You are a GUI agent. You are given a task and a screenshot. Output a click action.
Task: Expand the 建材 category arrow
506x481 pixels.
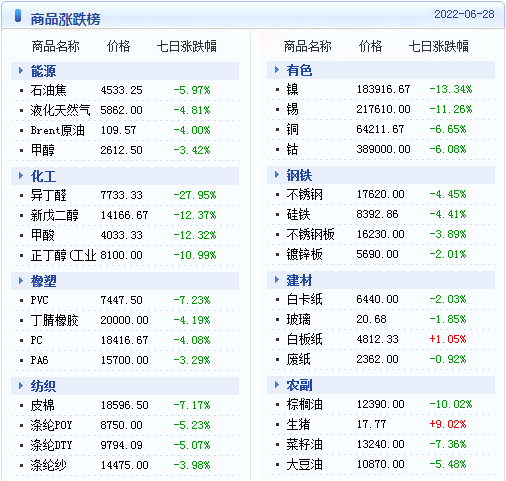click(277, 280)
